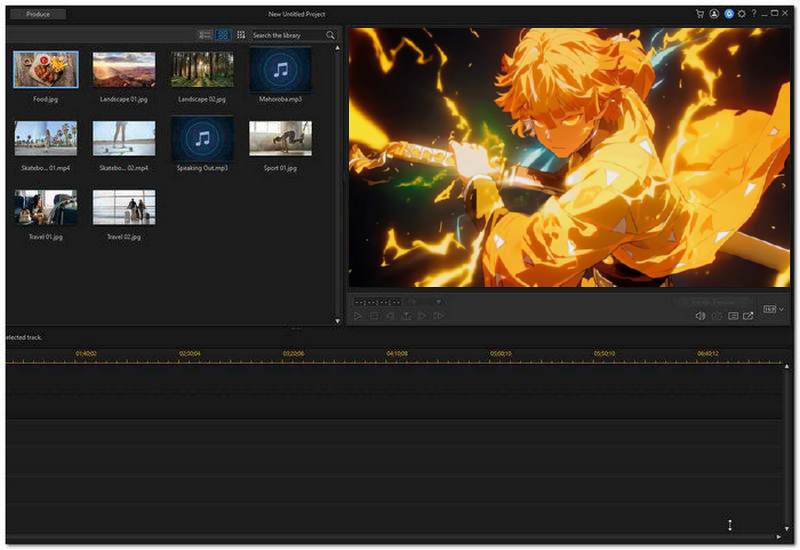The height and width of the screenshot is (550, 800).
Task: Select the Mahoroba.mp3 audio thumbnail
Action: [280, 70]
